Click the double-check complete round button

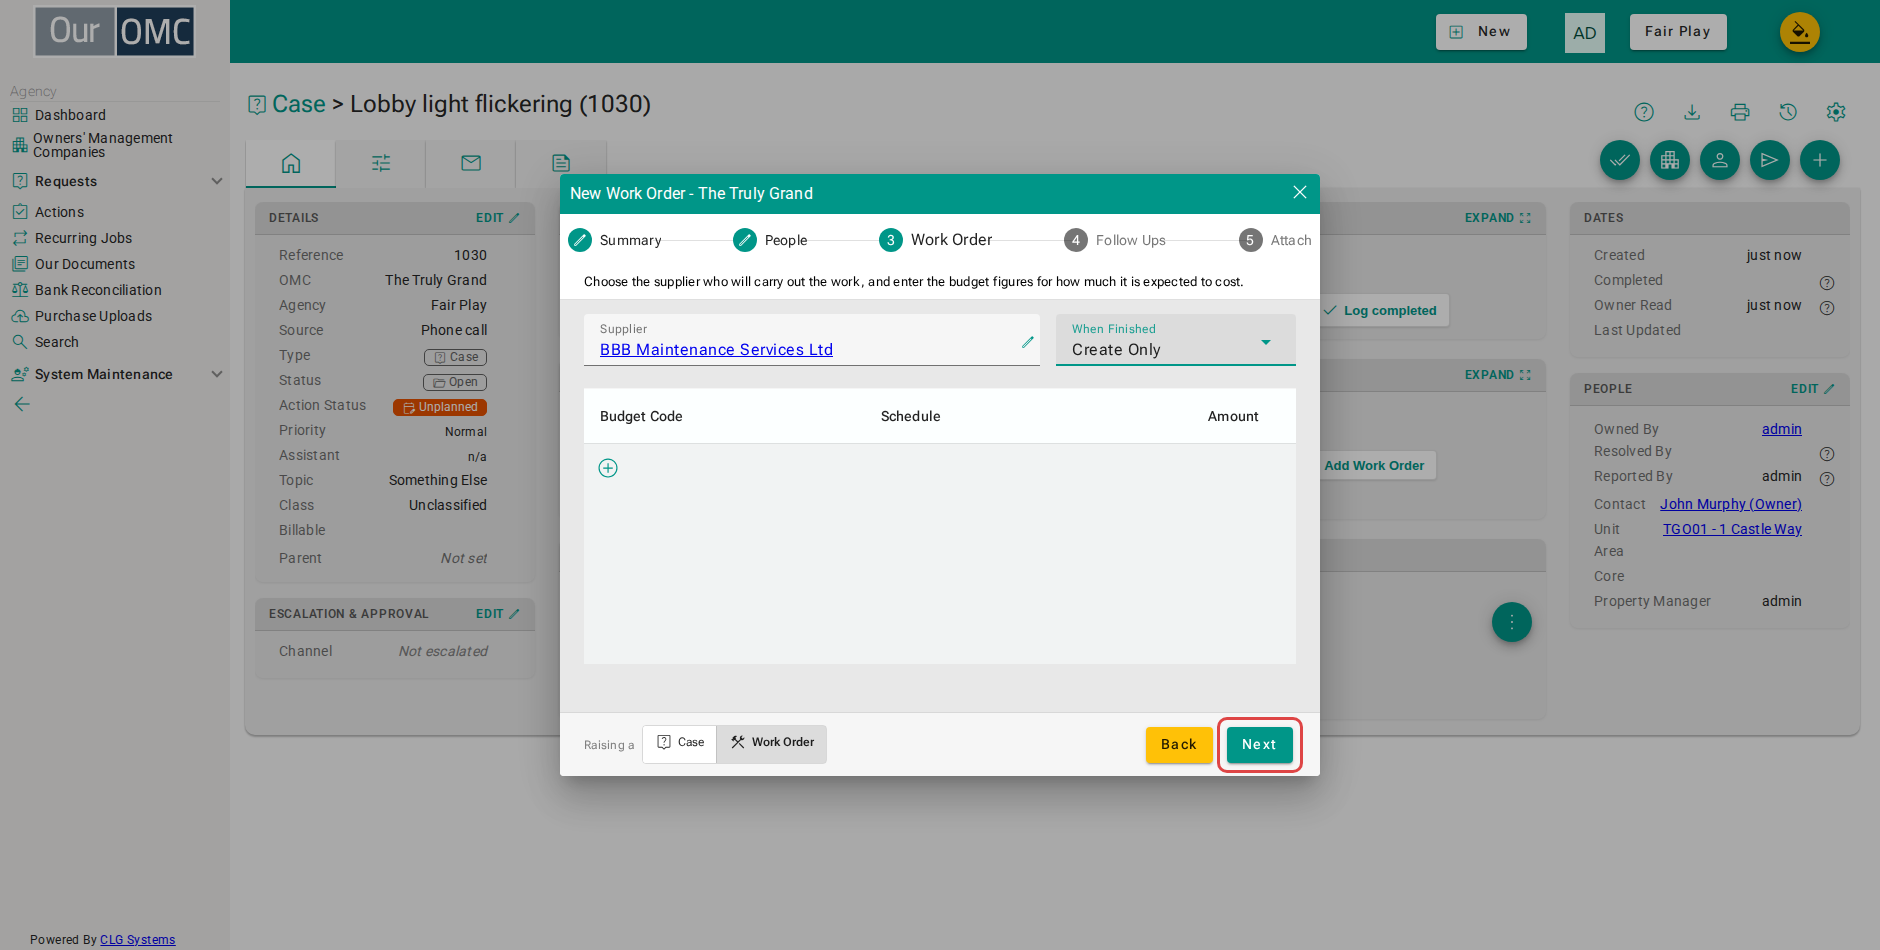[x=1620, y=160]
